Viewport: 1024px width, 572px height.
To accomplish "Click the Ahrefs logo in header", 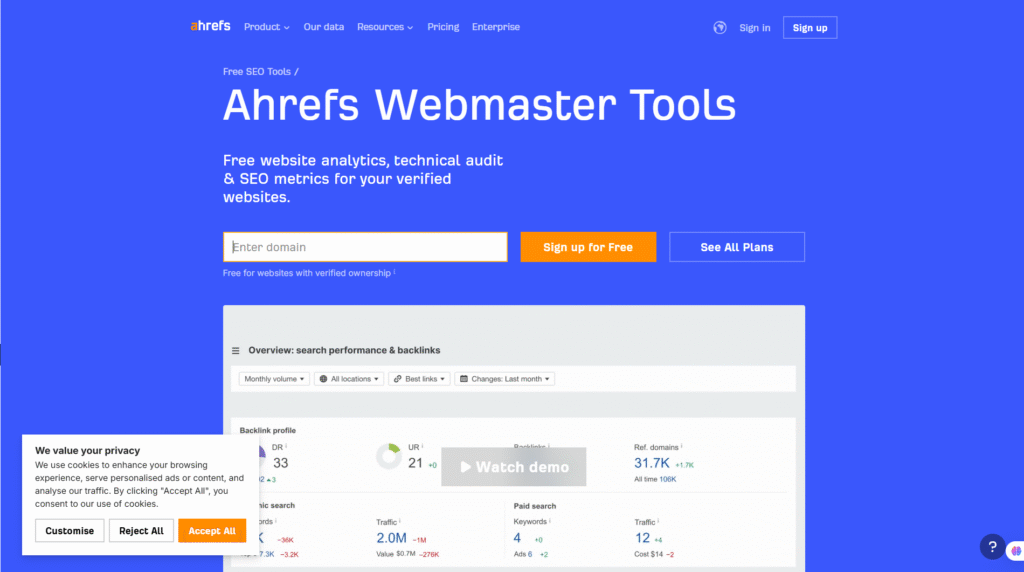I will [210, 27].
